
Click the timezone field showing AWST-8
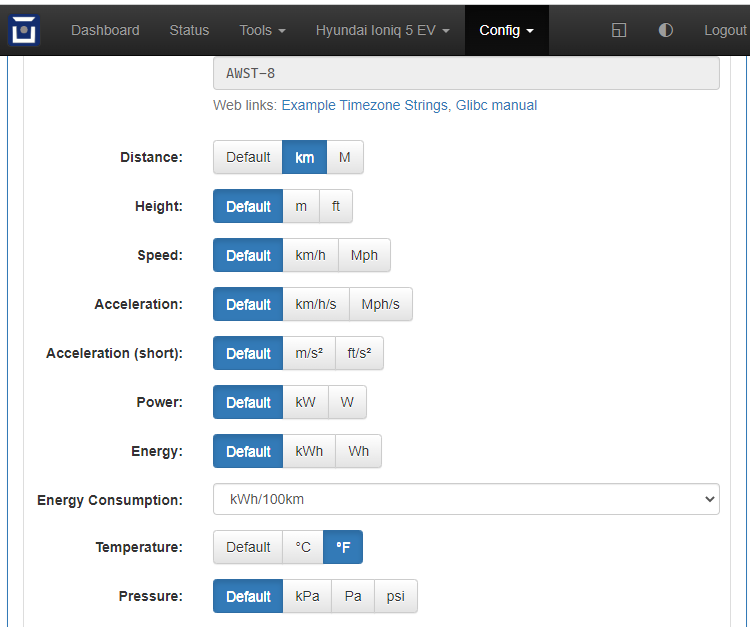click(x=466, y=73)
